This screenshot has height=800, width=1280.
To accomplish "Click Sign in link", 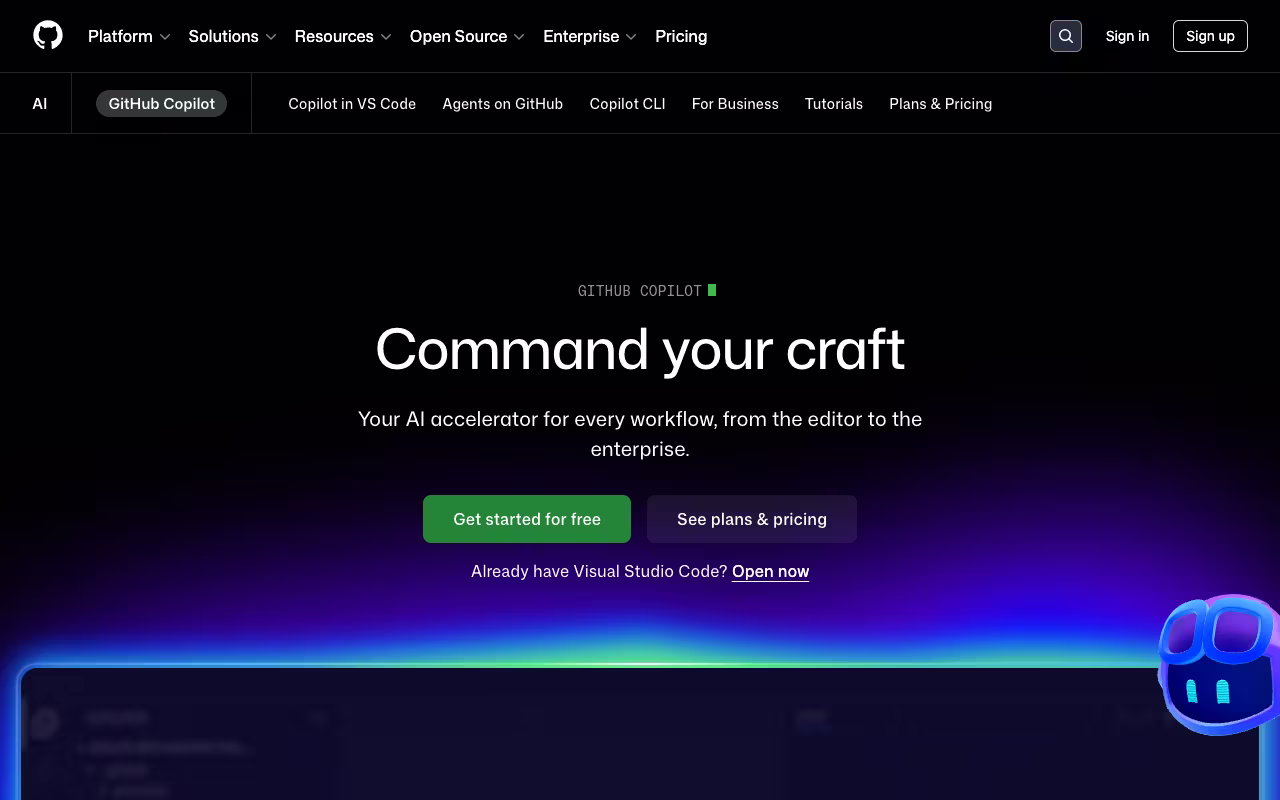I will 1127,36.
